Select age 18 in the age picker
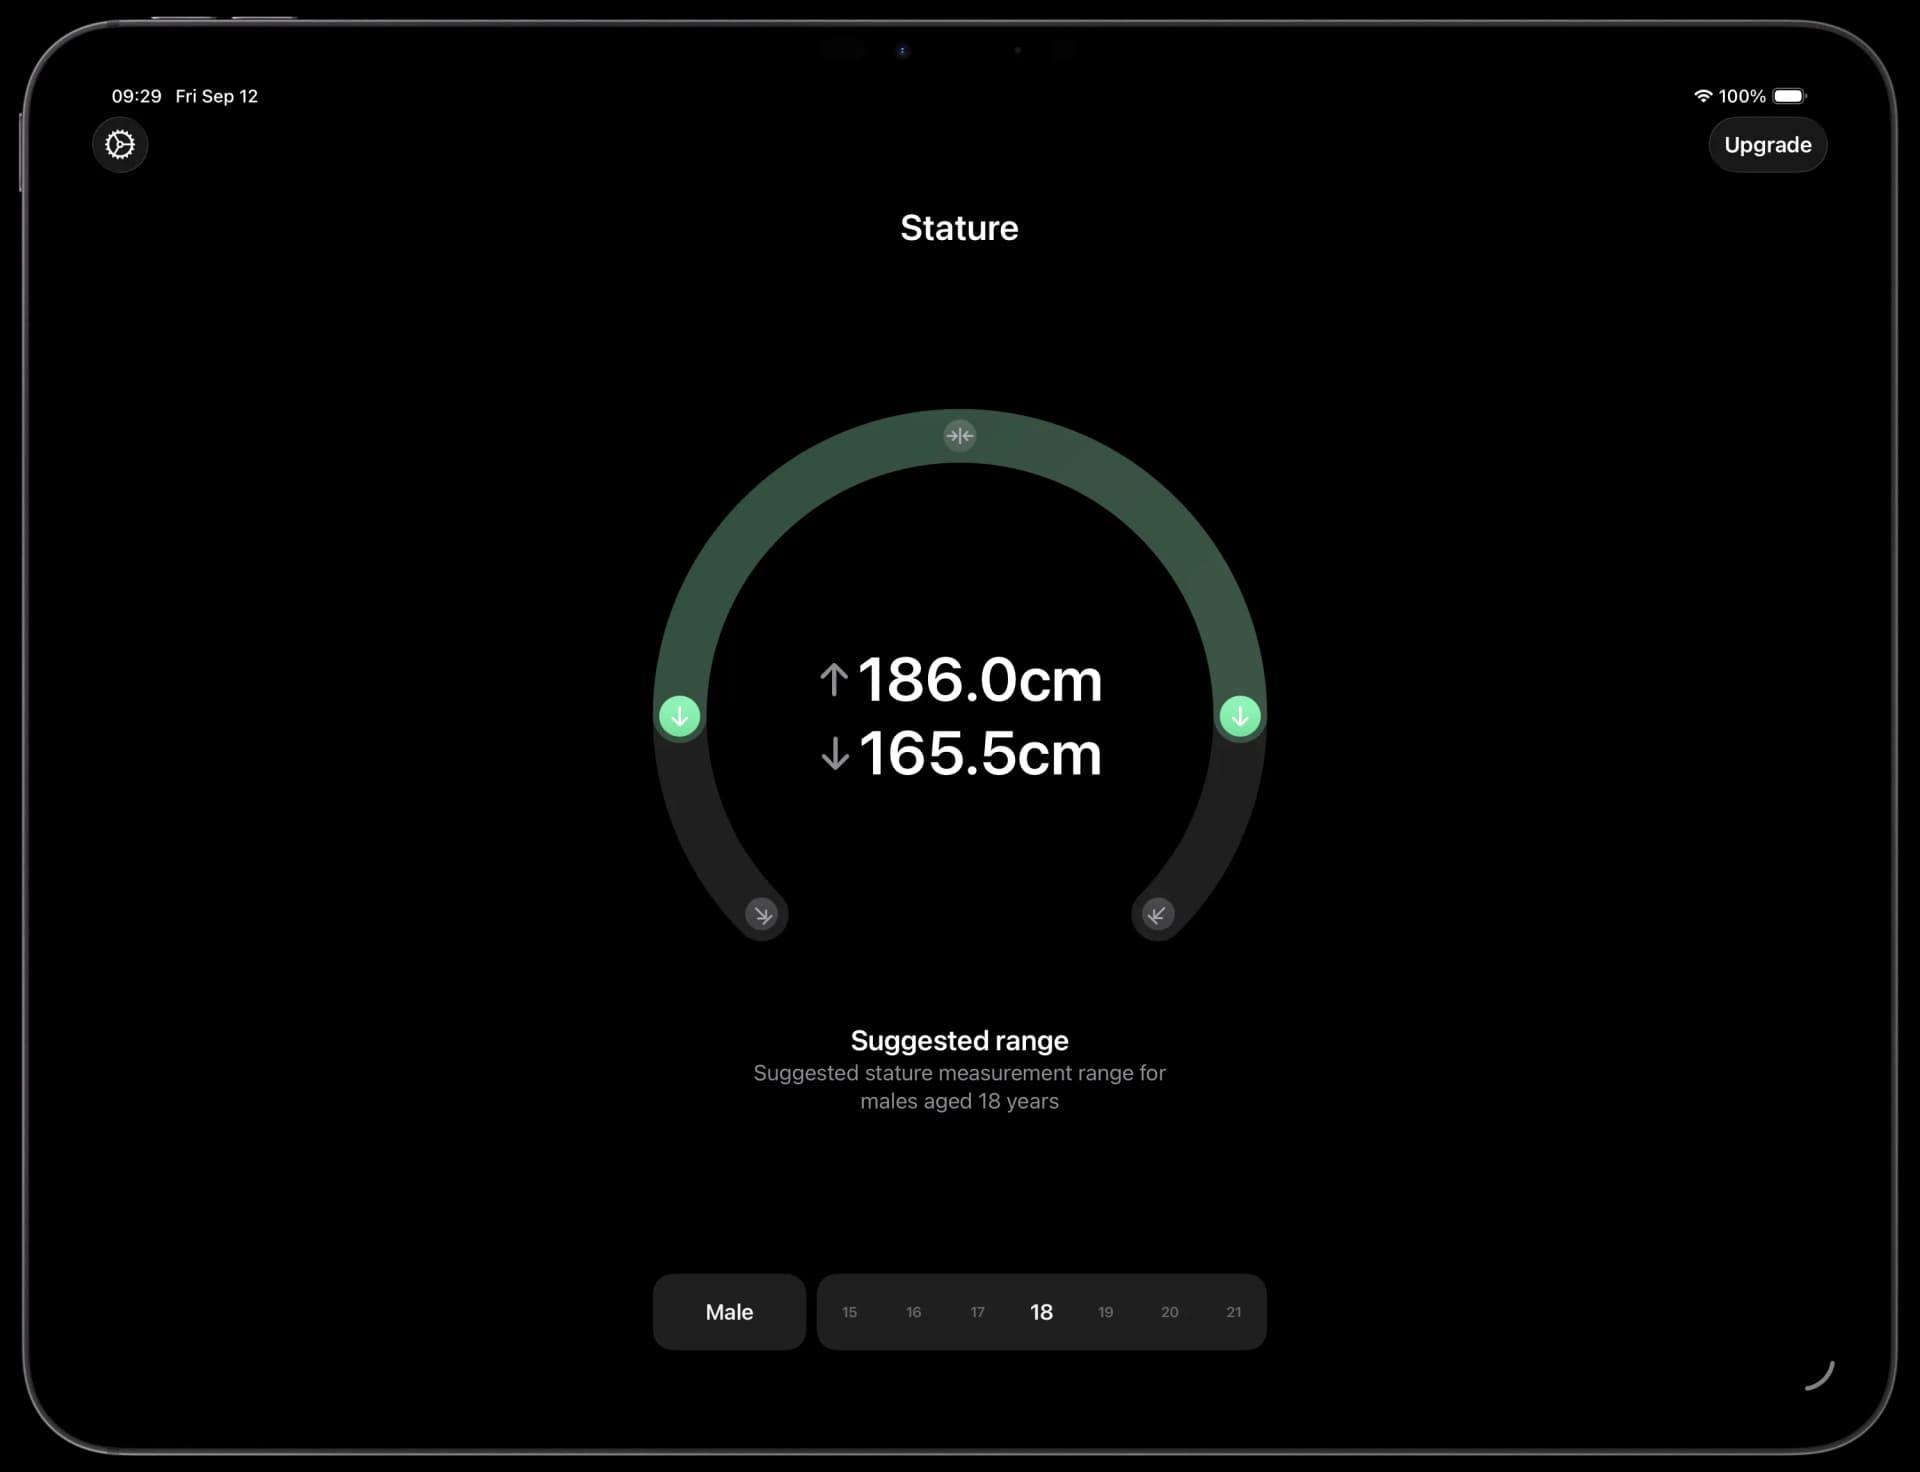 click(1041, 1312)
